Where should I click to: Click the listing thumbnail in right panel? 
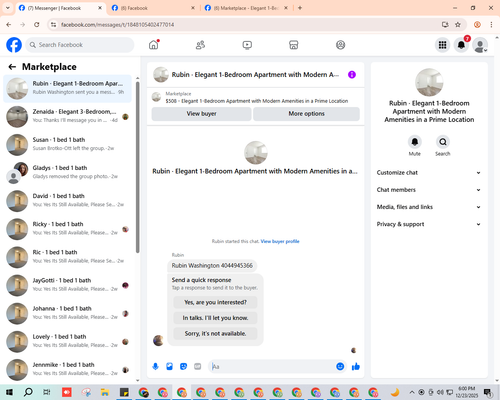point(429,82)
